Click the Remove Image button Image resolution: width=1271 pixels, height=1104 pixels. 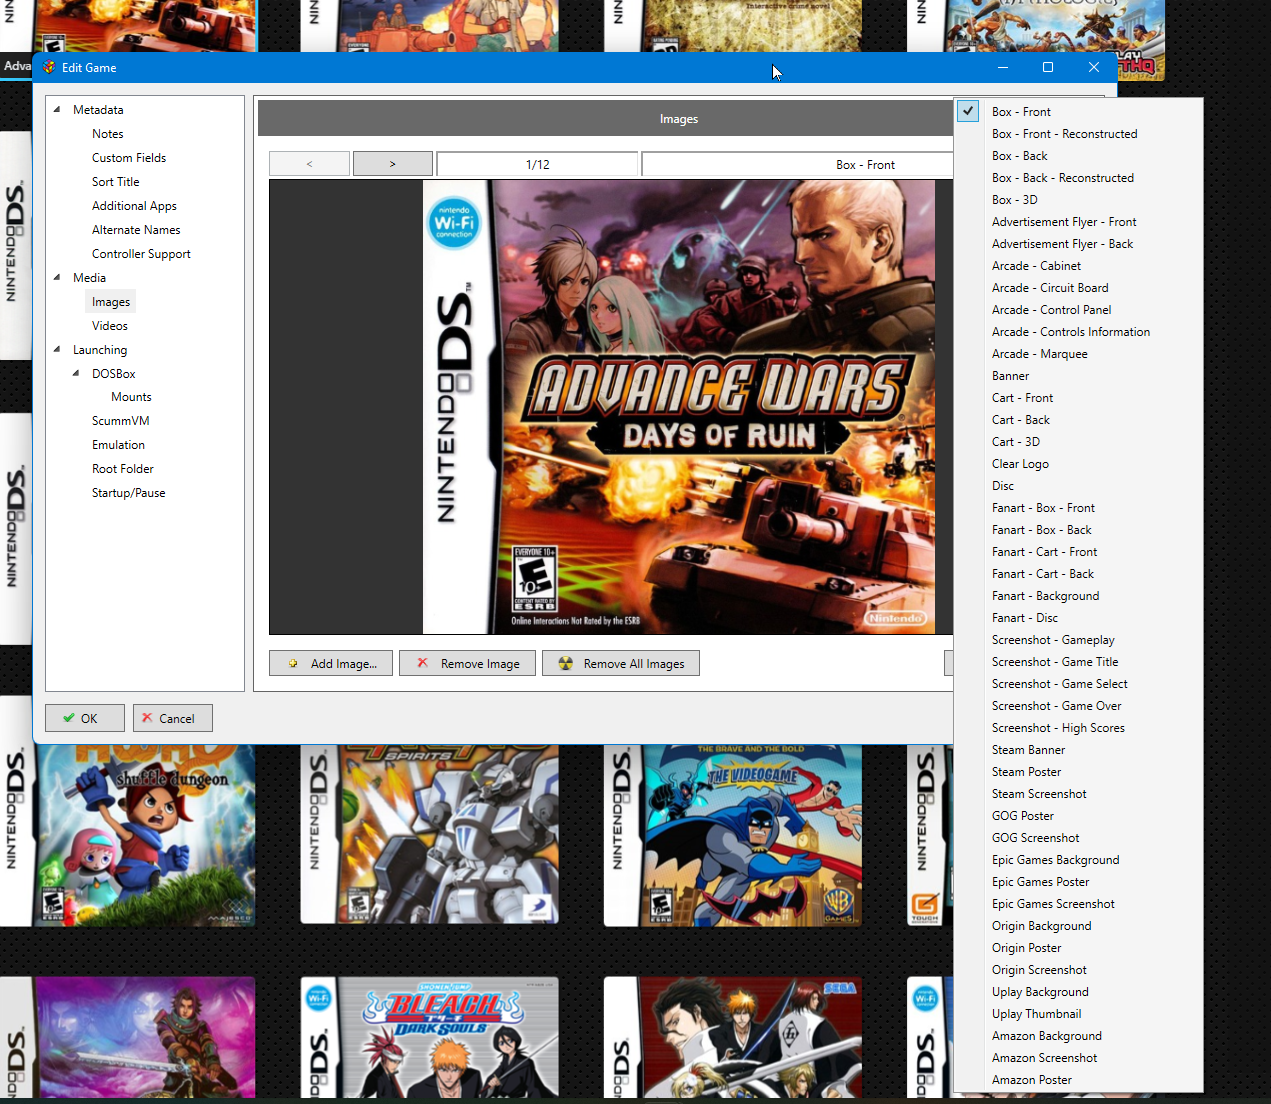tap(467, 664)
